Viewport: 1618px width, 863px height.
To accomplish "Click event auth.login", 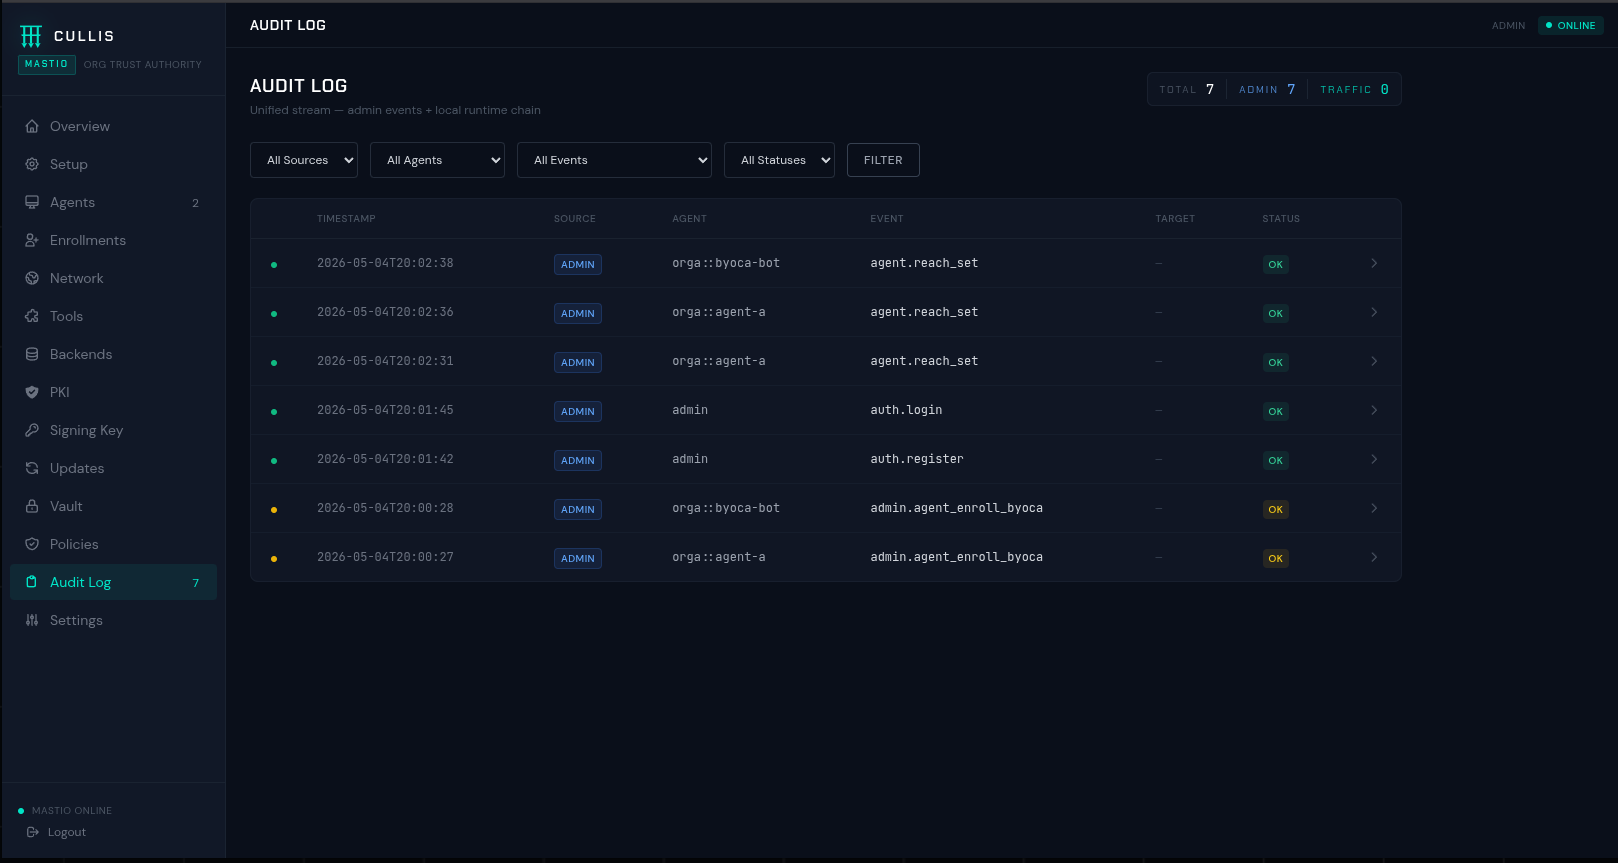I will 906,410.
